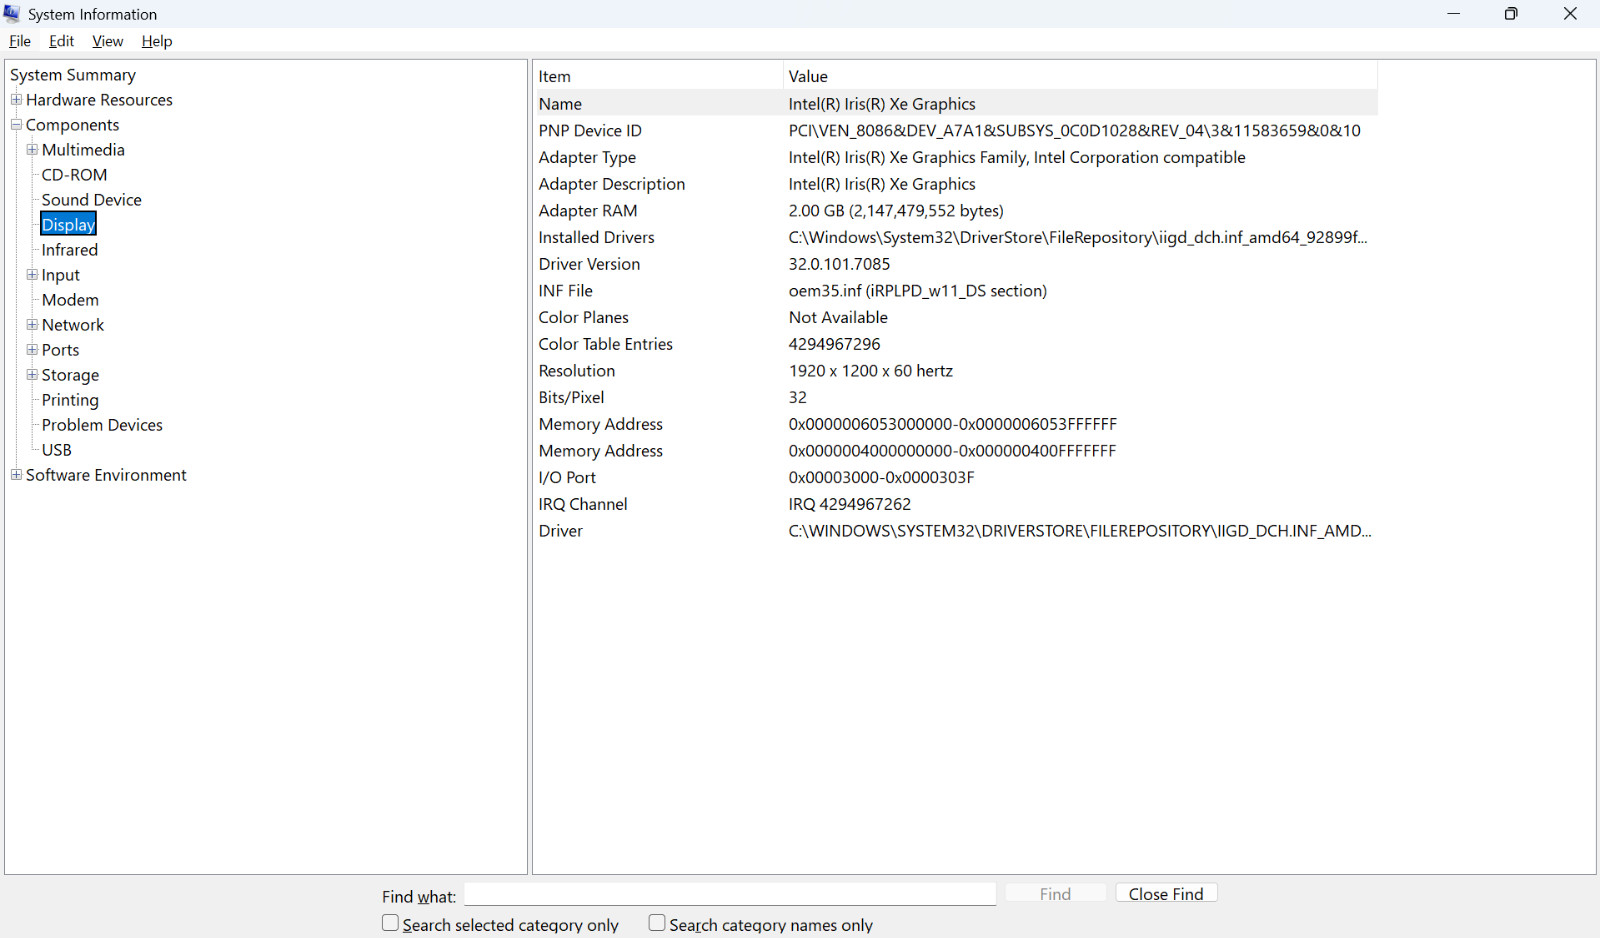This screenshot has height=938, width=1600.
Task: Open the Help menu
Action: [x=157, y=41]
